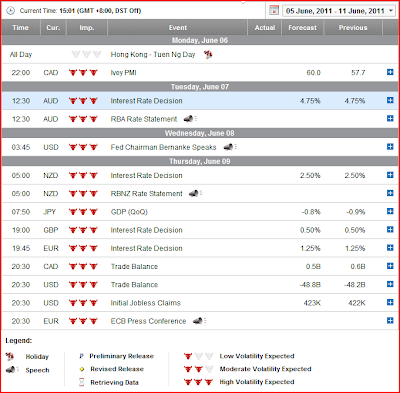Image resolution: width=400 pixels, height=393 pixels.
Task: Expand Initial Jobless Claims details
Action: click(390, 302)
